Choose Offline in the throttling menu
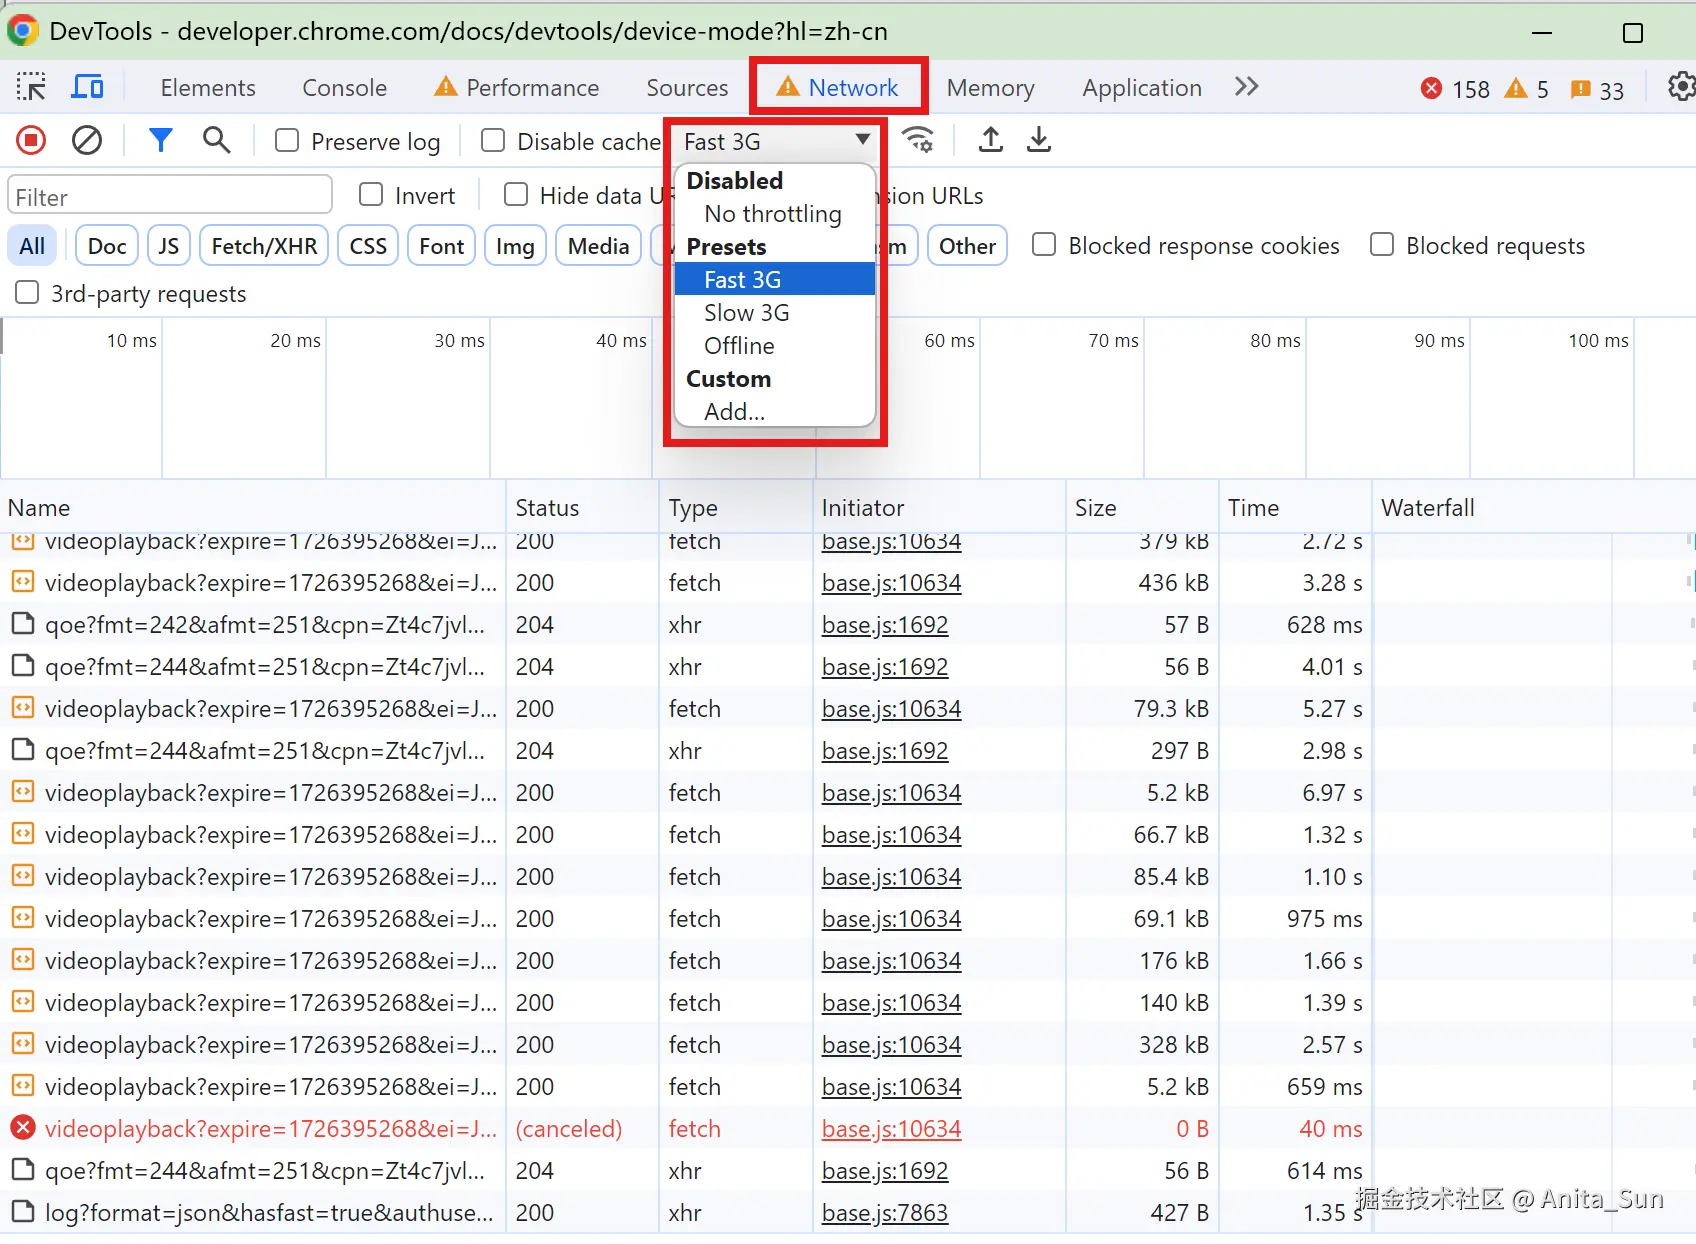Viewport: 1696px width, 1244px height. pos(739,346)
